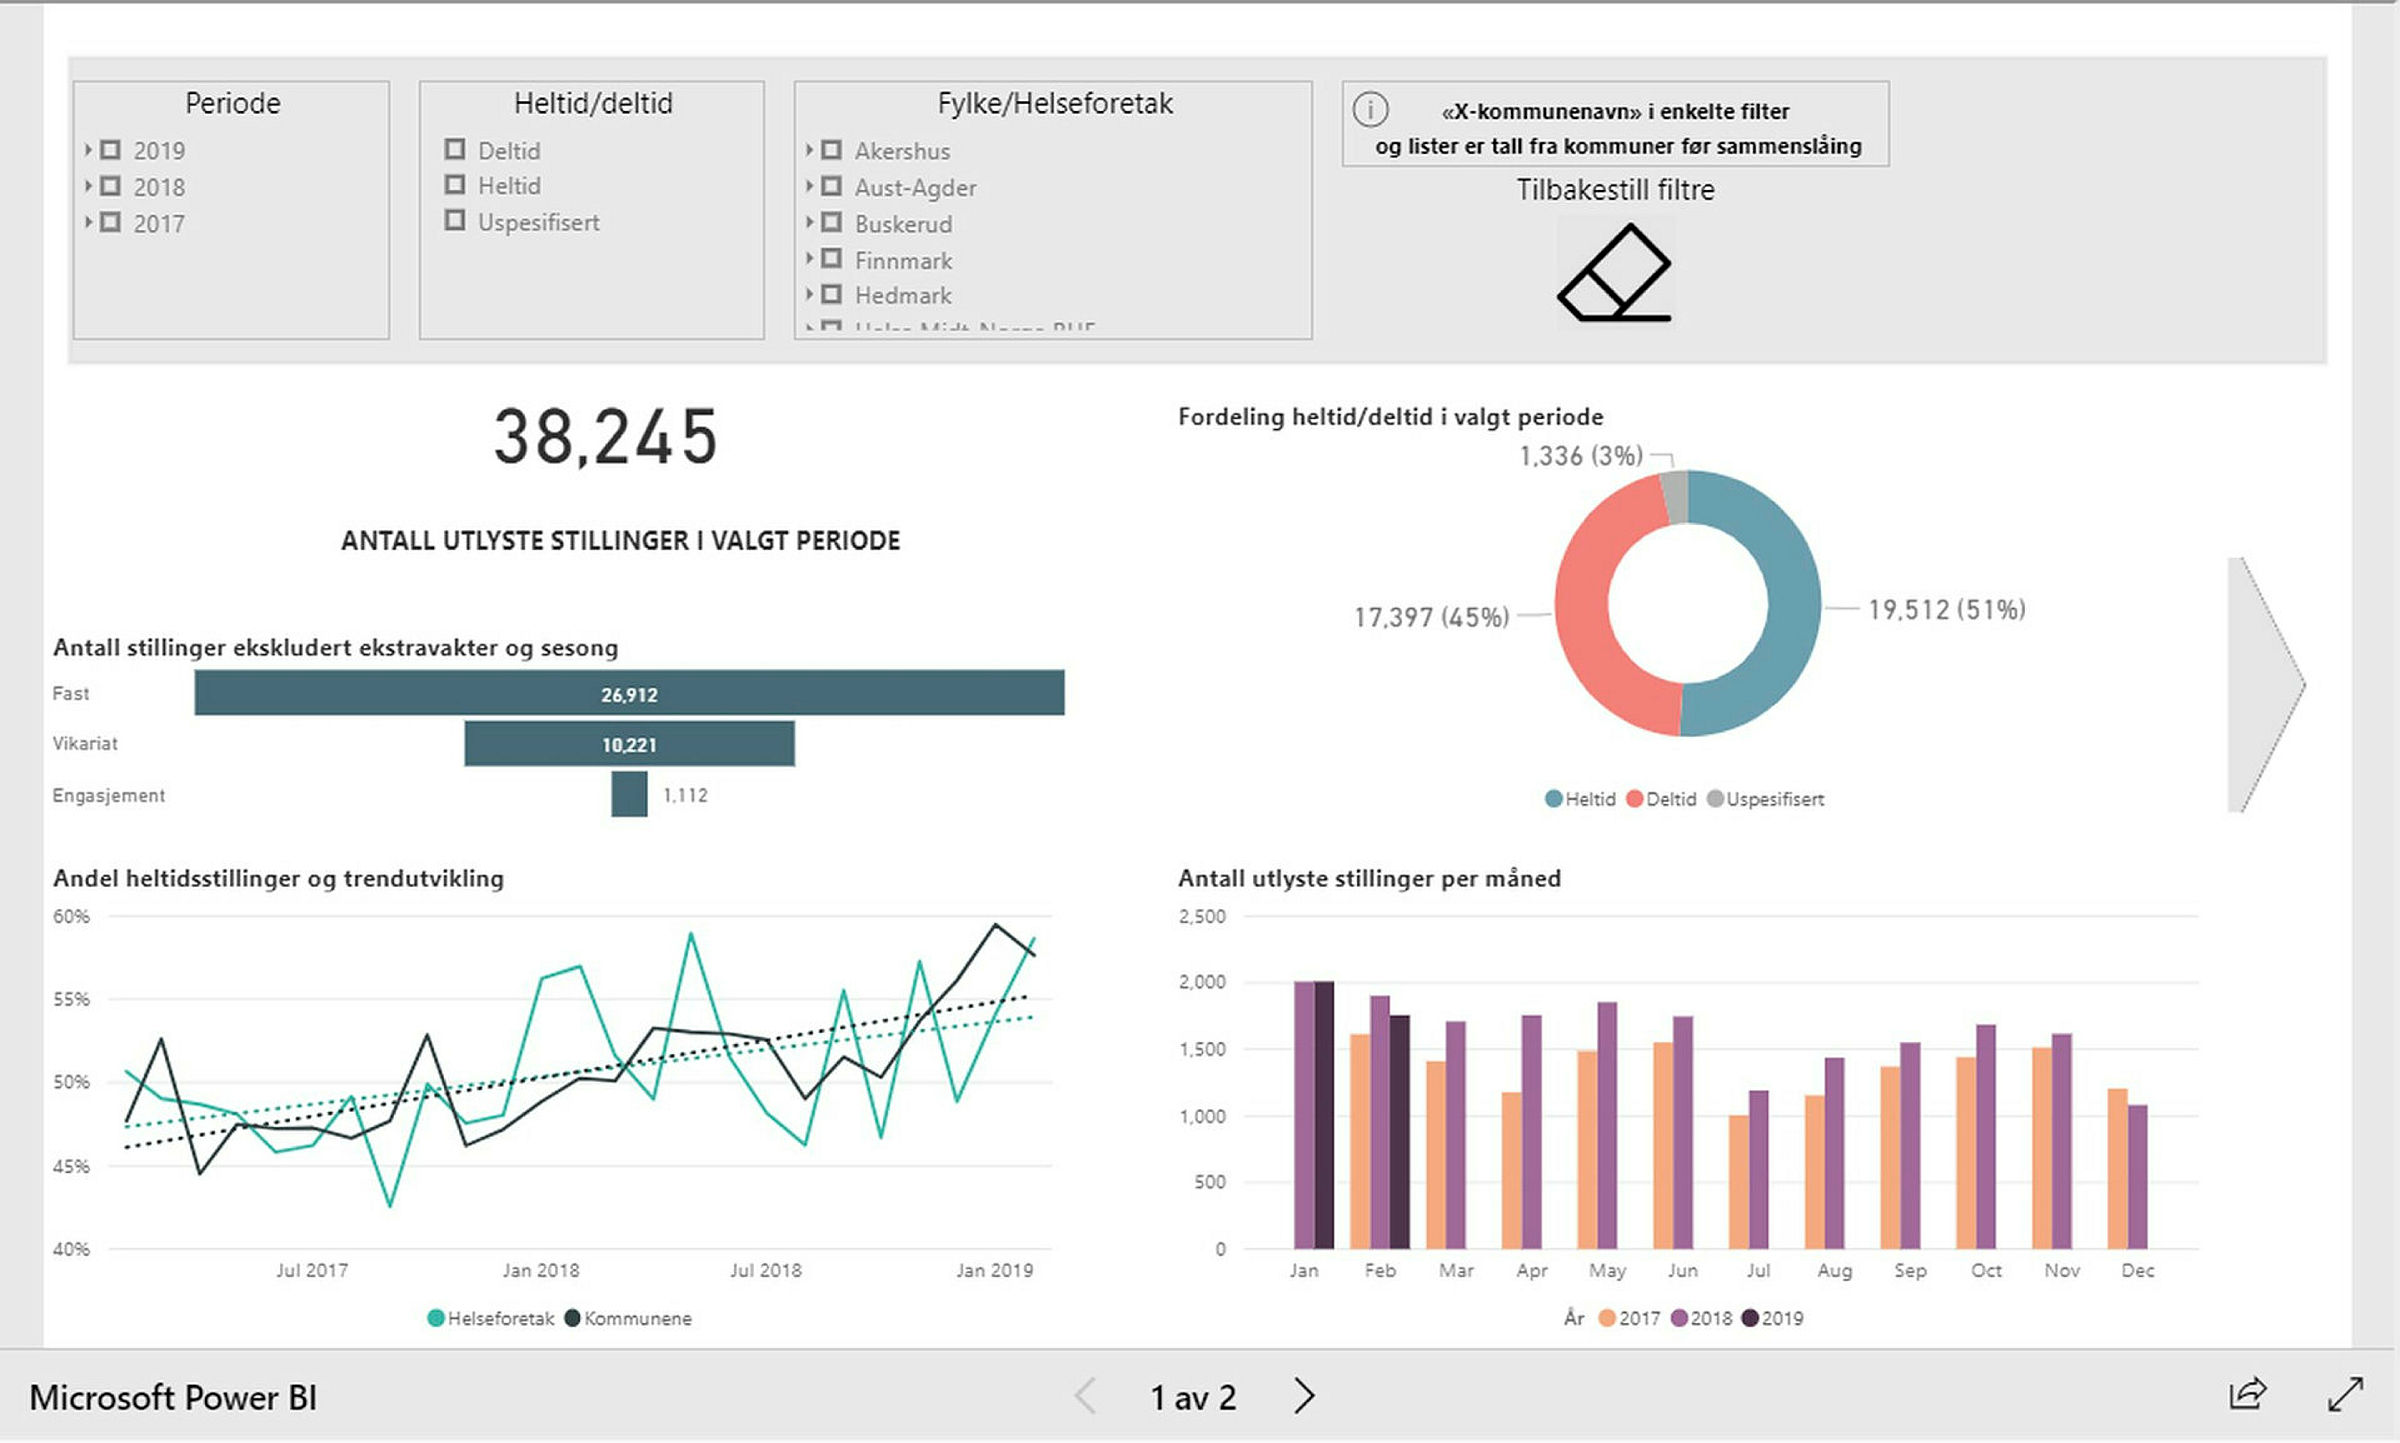Check the Deltid checkbox

point(455,149)
